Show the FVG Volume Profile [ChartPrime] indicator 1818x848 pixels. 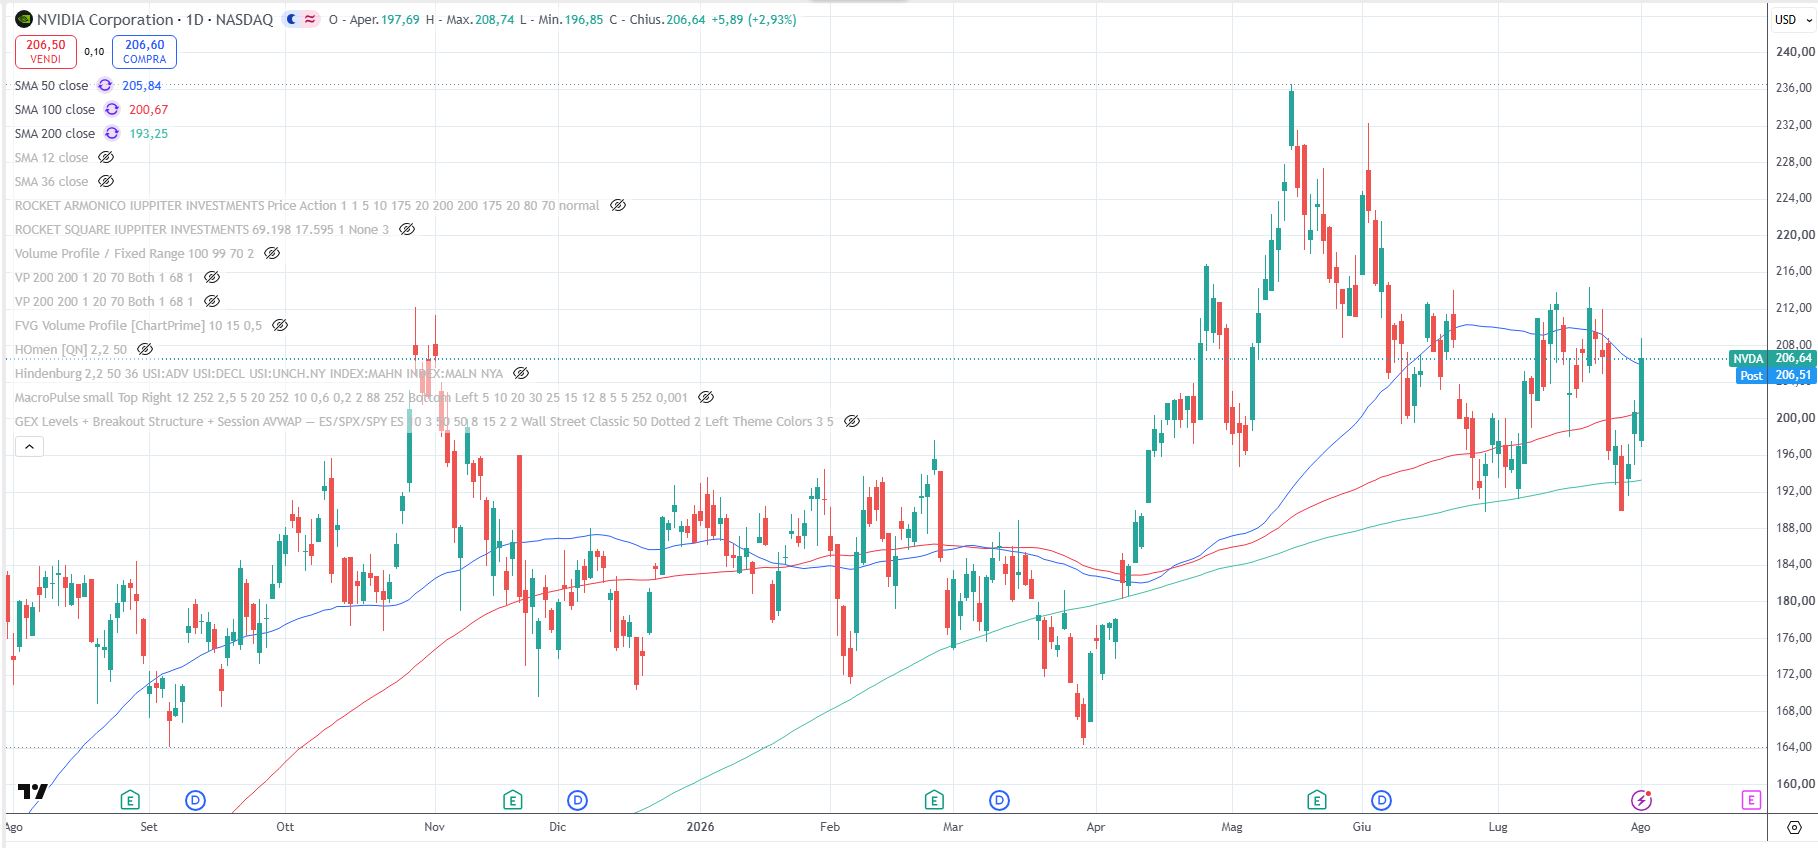tap(280, 325)
